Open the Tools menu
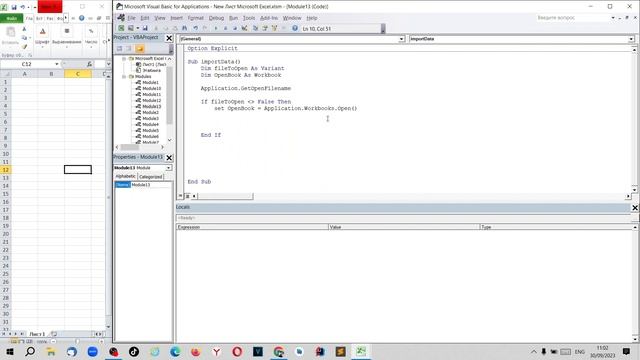The height and width of the screenshot is (360, 640). tap(249, 18)
